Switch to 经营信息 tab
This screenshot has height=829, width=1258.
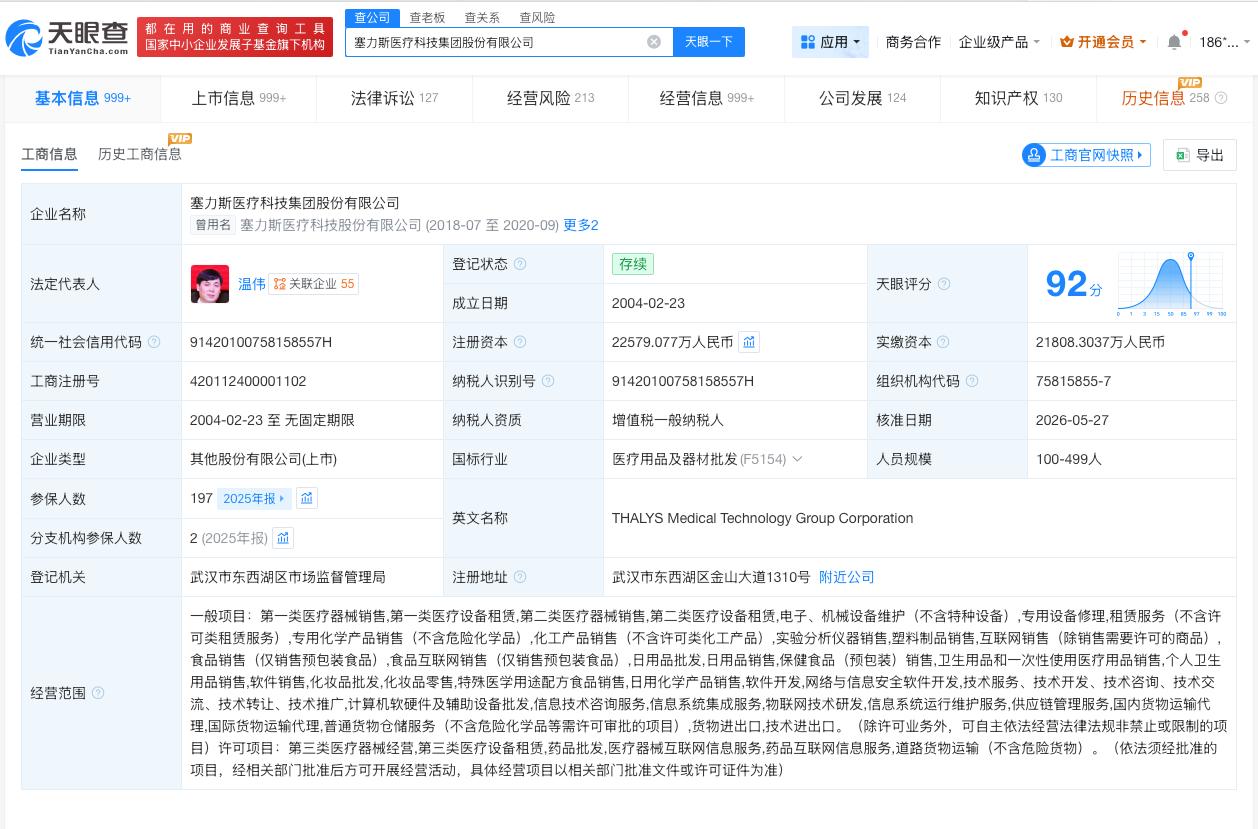(x=707, y=98)
